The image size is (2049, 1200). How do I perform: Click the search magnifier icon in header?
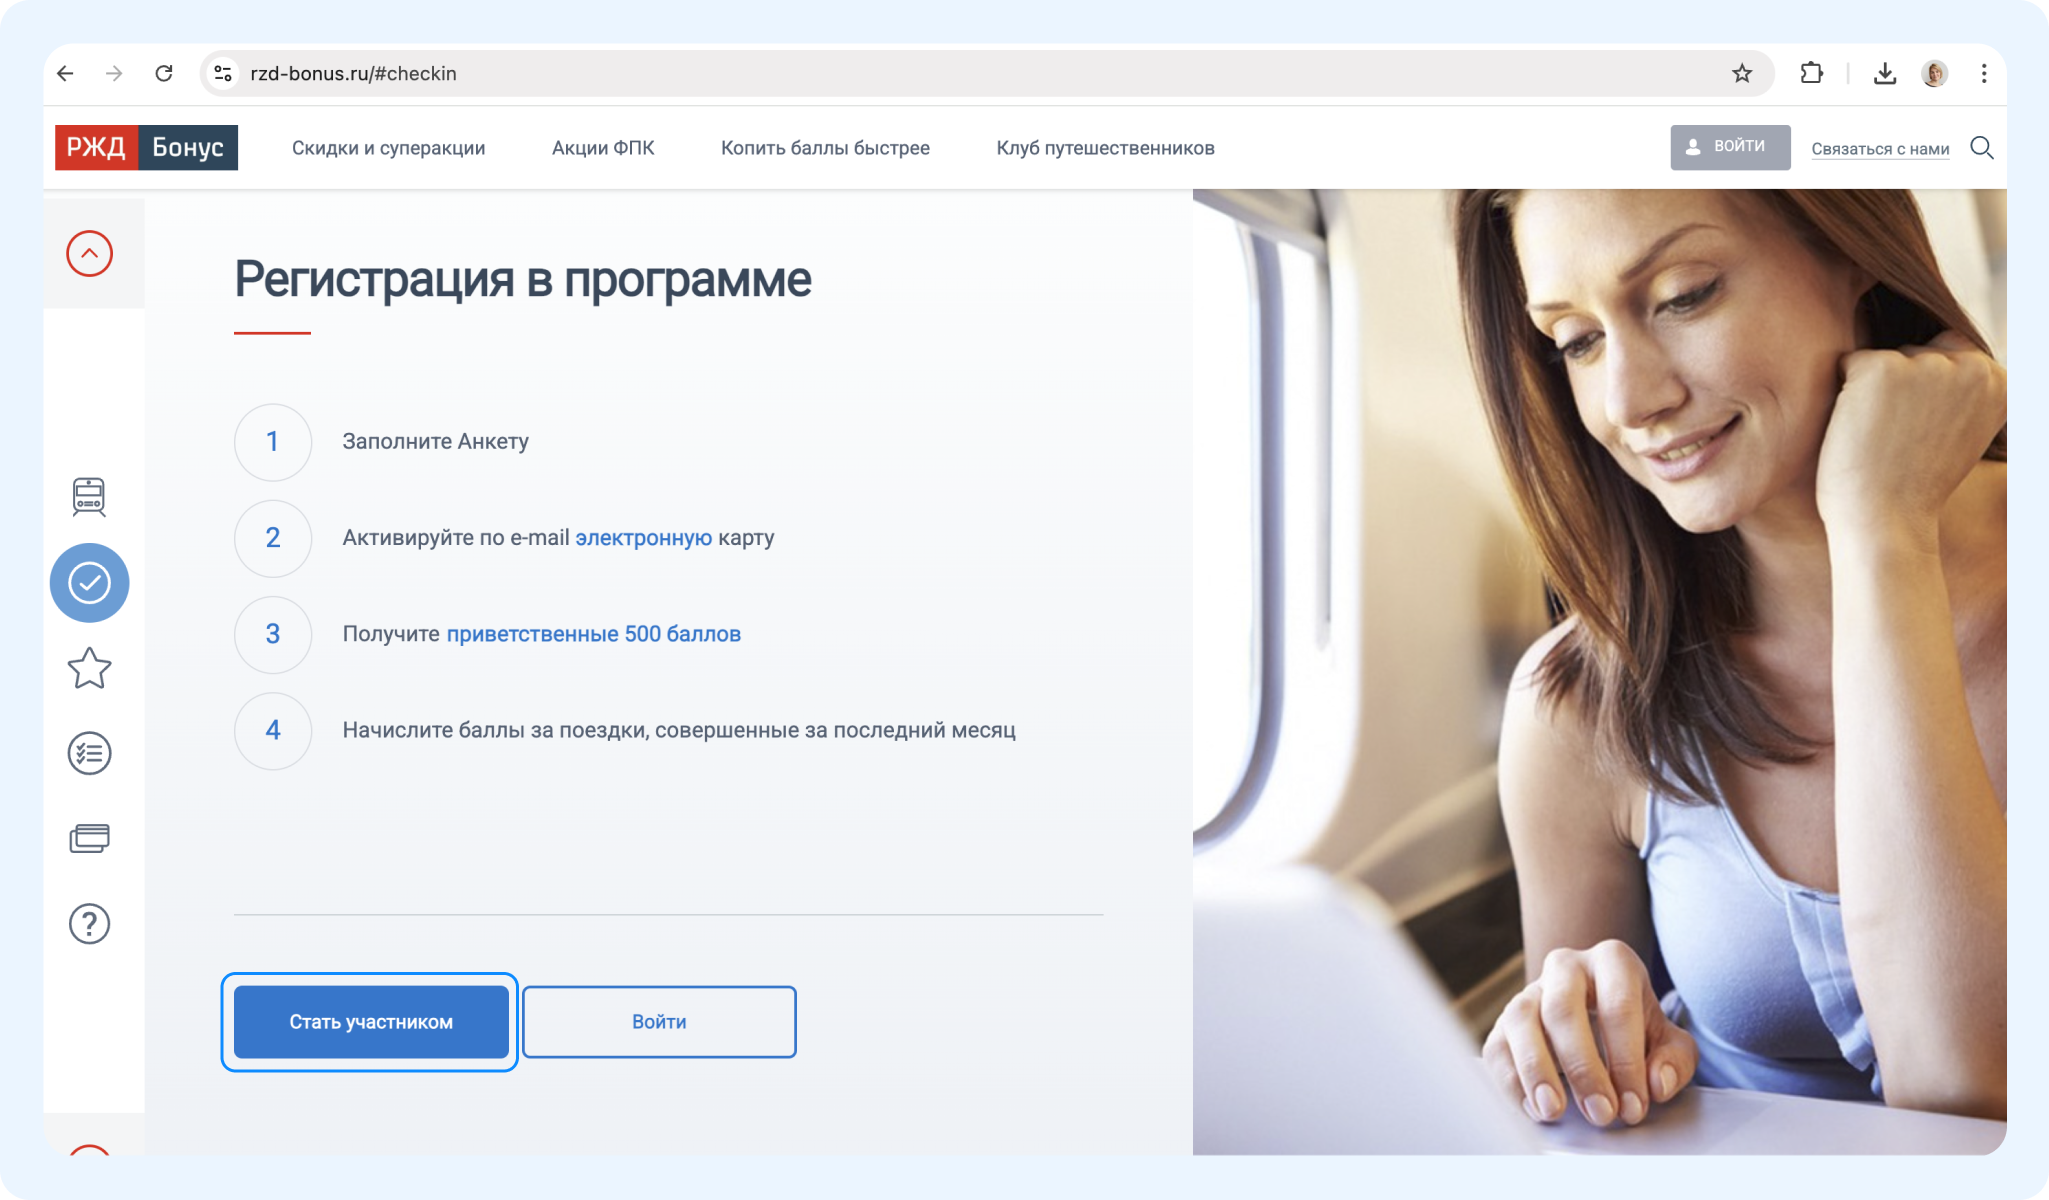[1981, 148]
